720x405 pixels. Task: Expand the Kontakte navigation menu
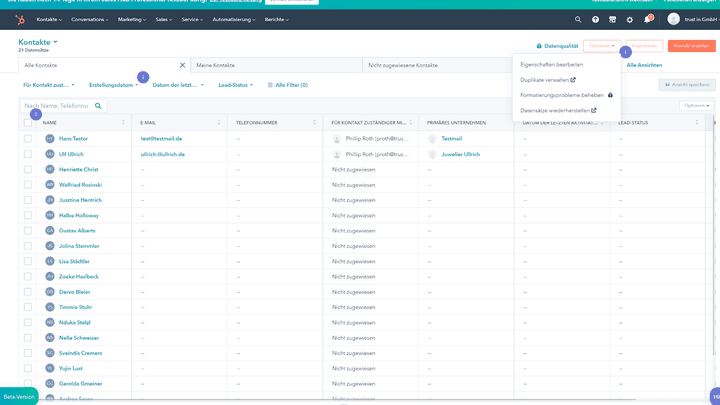pyautogui.click(x=49, y=20)
